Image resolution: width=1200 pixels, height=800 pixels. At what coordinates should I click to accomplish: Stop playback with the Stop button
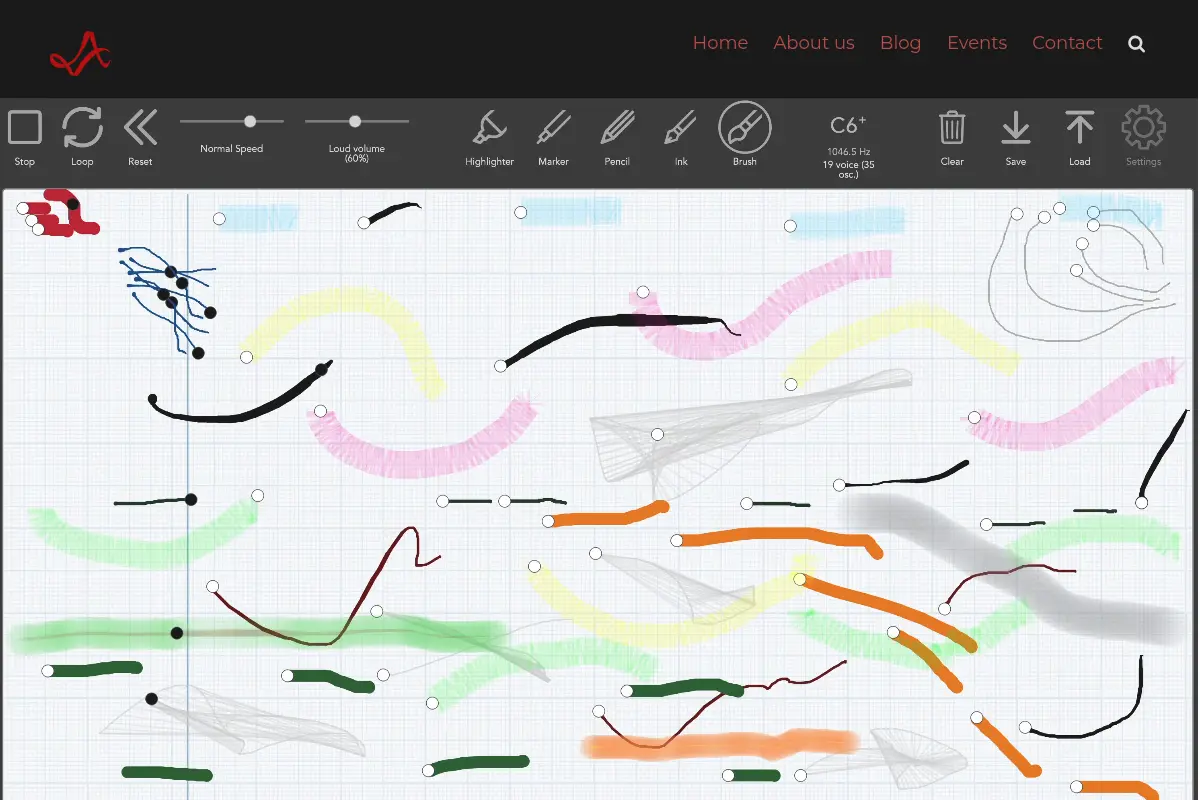25,128
